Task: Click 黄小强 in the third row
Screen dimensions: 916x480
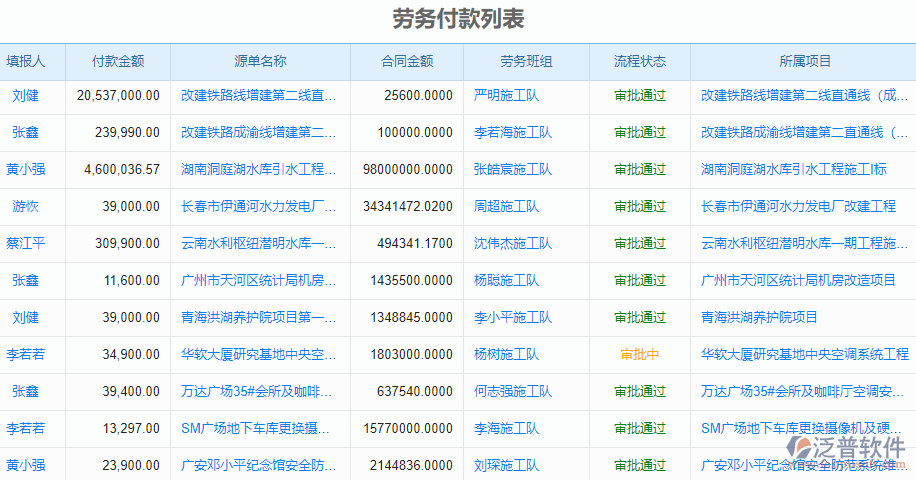Action: 26,170
